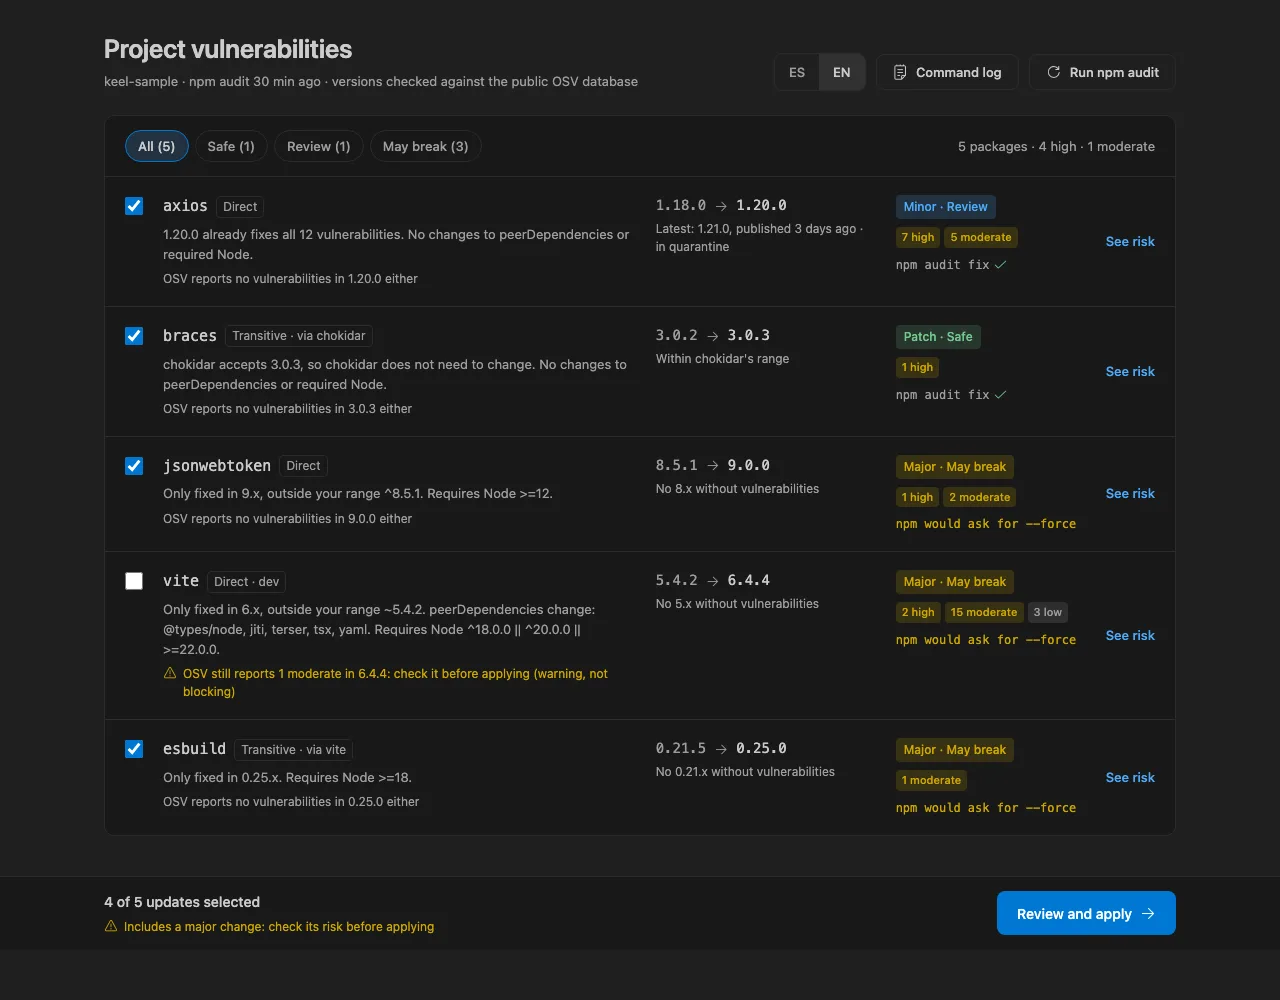Viewport: 1280px width, 1000px height.
Task: Click the Project vulnerabilities heading
Action: click(x=228, y=49)
